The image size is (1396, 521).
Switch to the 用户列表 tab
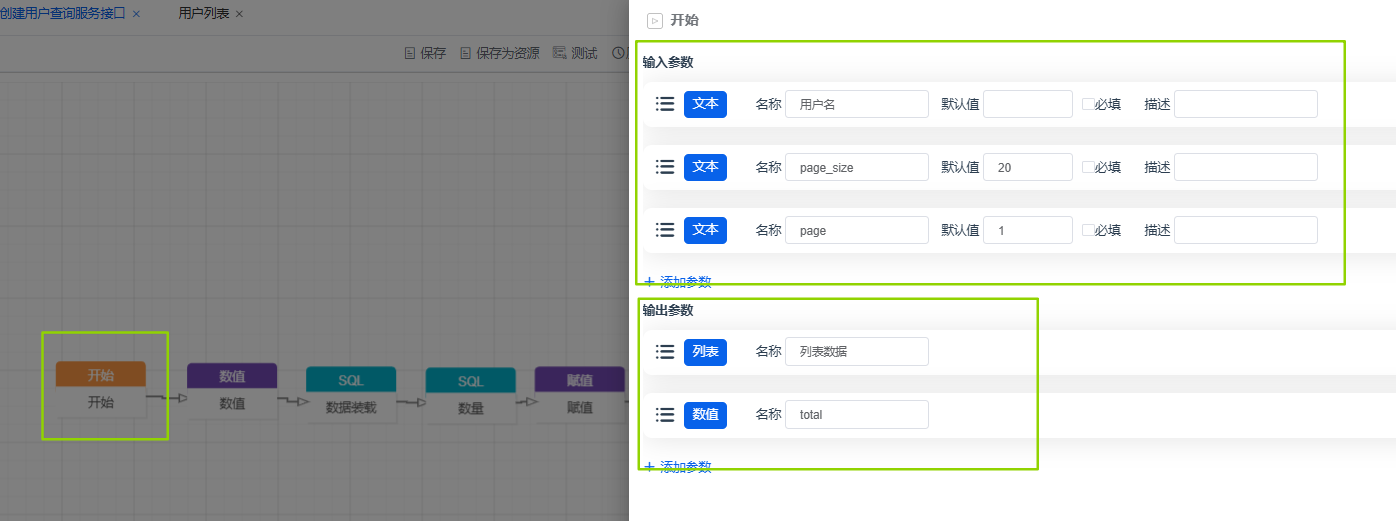point(203,14)
